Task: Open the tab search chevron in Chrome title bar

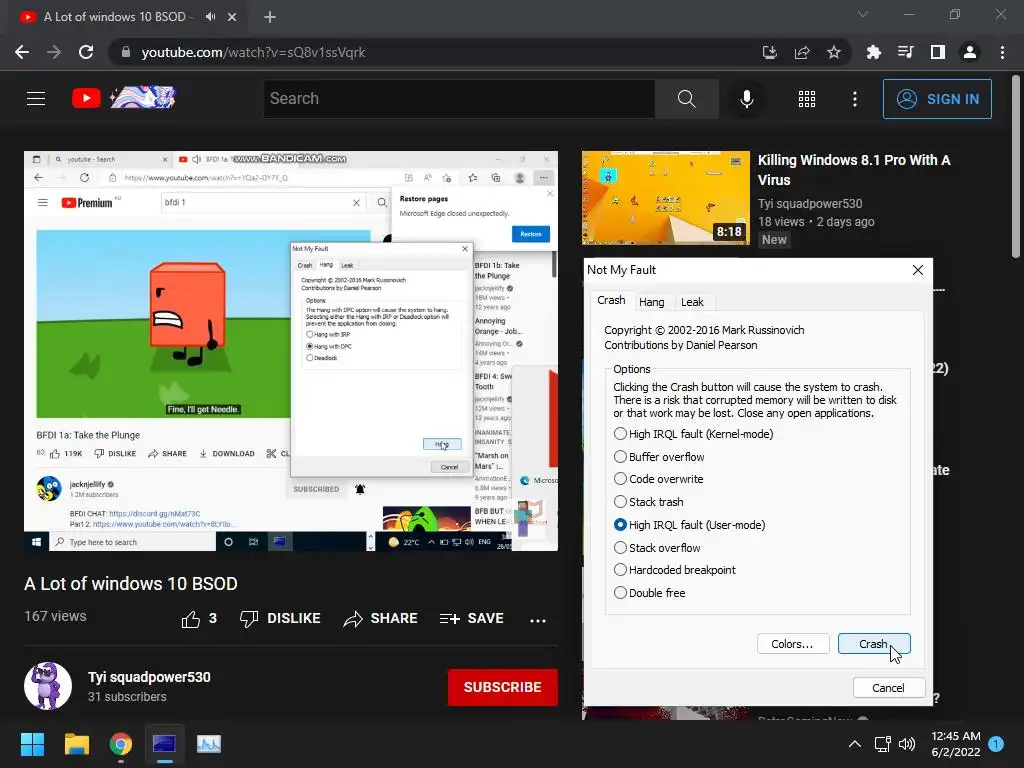Action: (x=863, y=14)
